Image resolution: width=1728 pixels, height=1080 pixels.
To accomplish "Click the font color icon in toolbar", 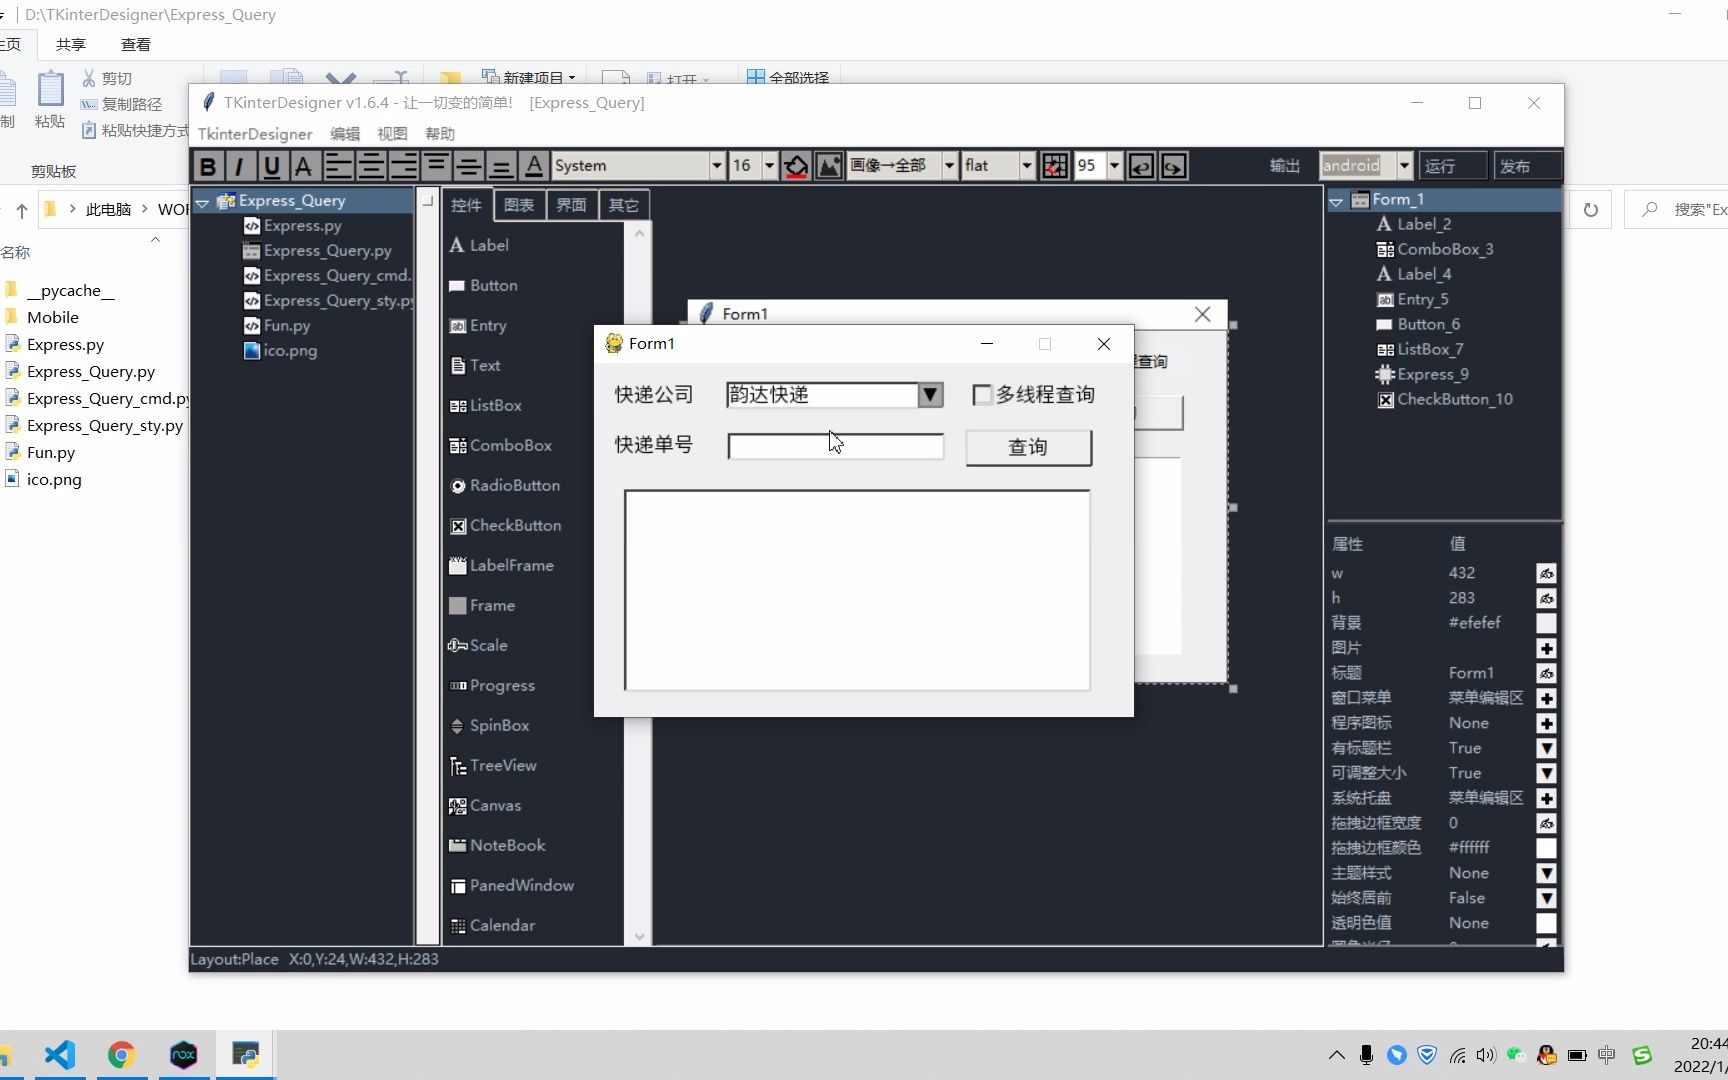I will click(x=534, y=165).
